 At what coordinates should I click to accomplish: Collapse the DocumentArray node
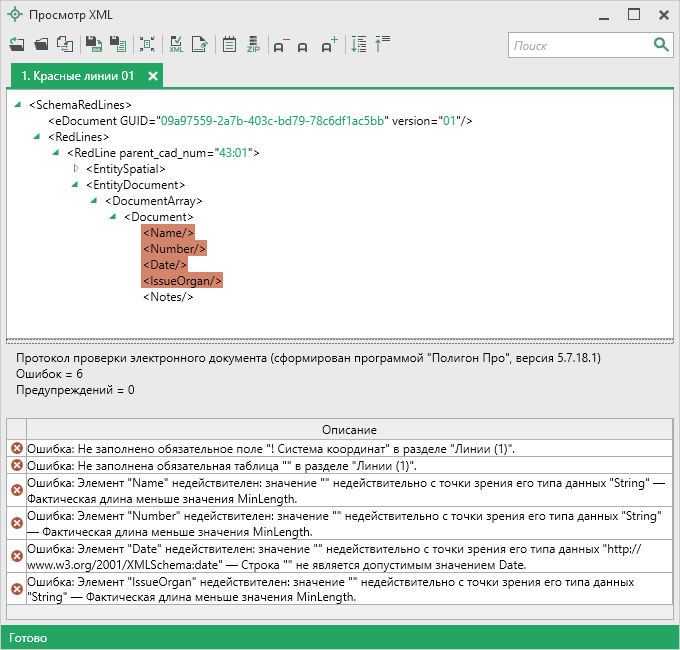(x=95, y=201)
